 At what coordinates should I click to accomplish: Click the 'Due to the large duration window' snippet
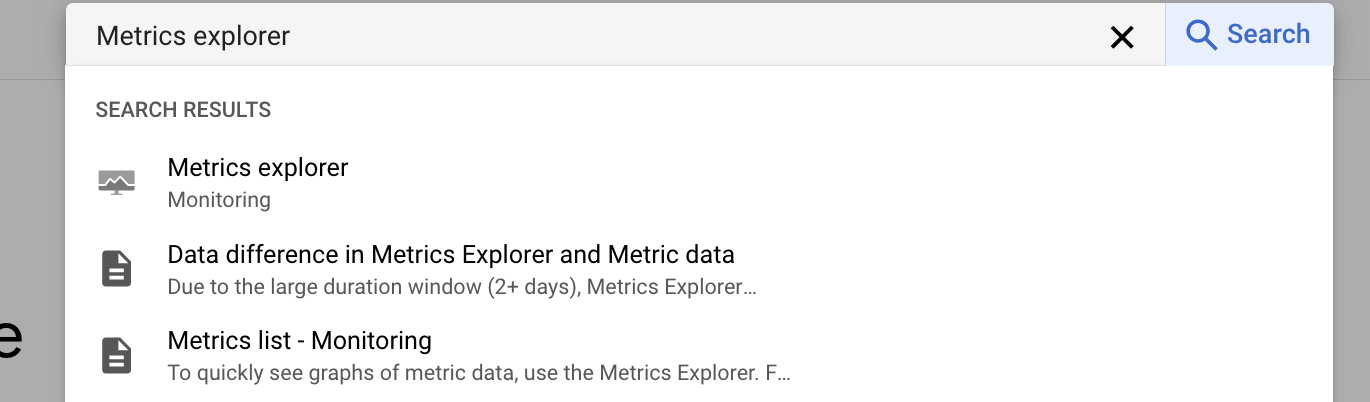pos(462,288)
